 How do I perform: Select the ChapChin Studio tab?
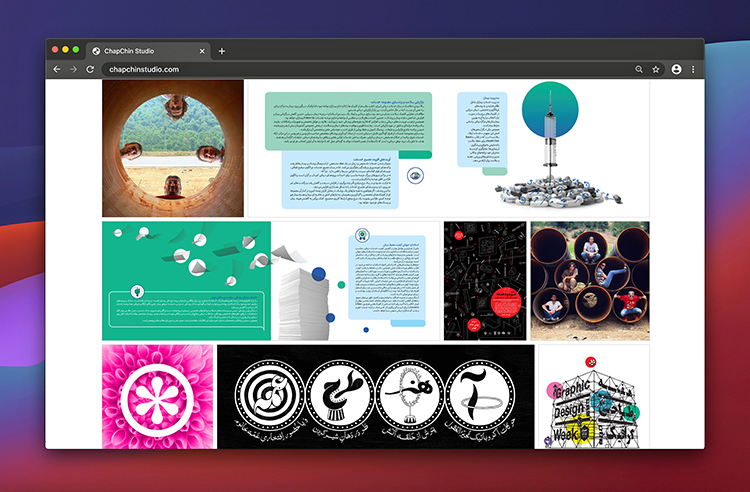140,50
